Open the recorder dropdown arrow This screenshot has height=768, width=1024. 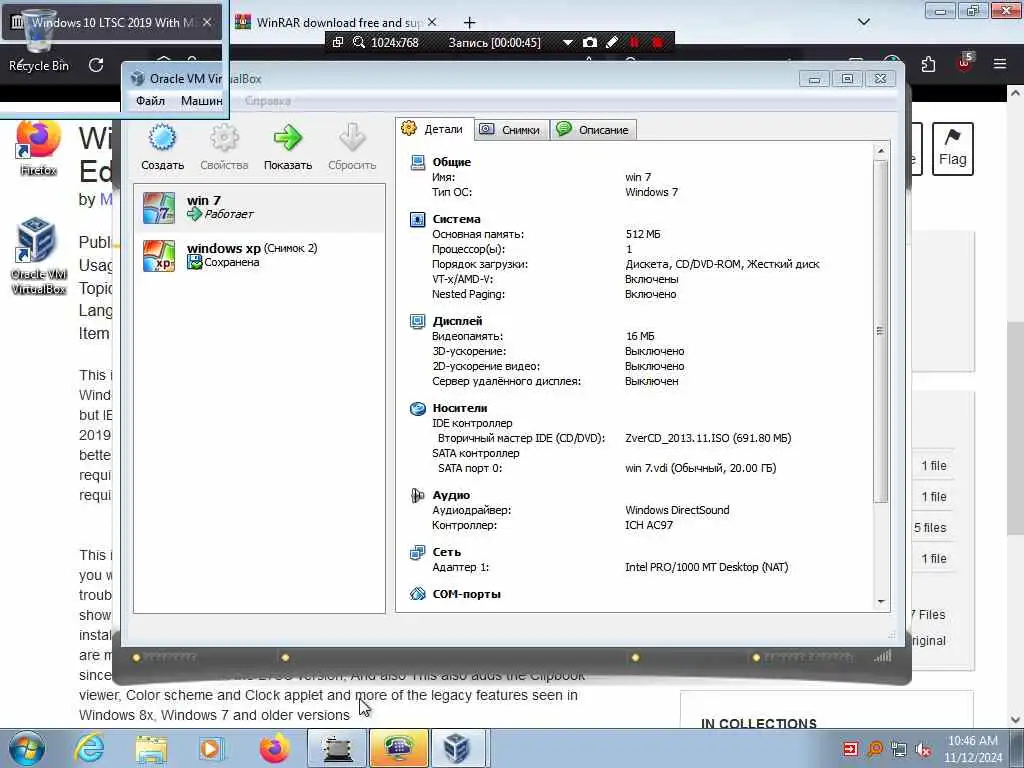pyautogui.click(x=568, y=42)
